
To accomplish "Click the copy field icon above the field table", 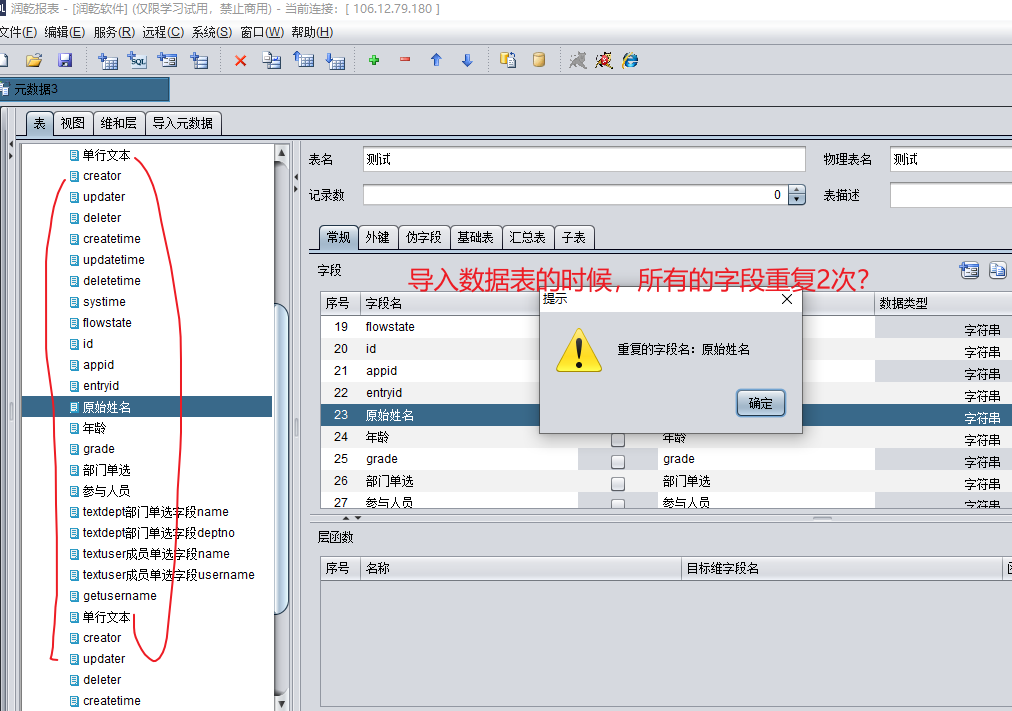I will click(998, 270).
